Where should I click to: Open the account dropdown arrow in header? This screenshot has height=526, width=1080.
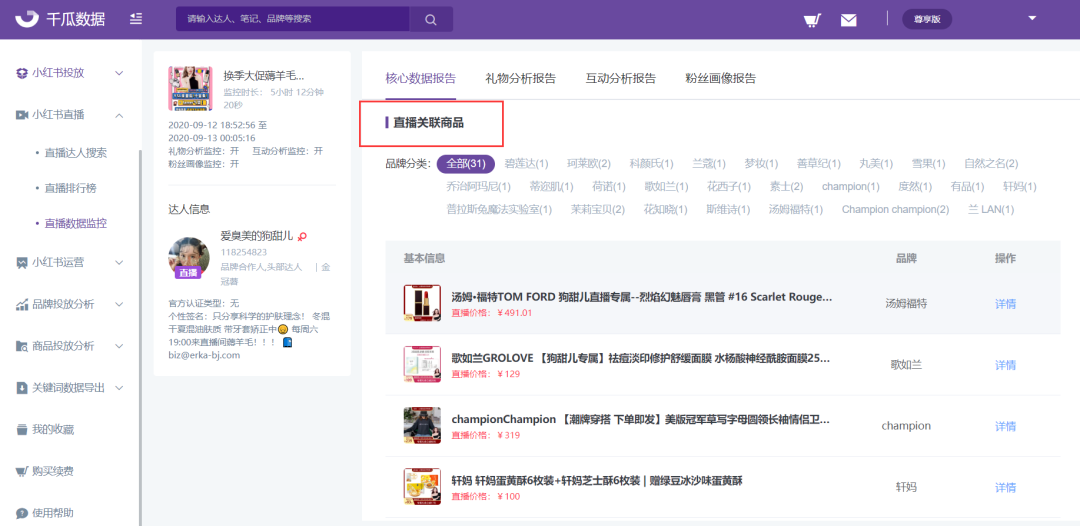point(1032,19)
